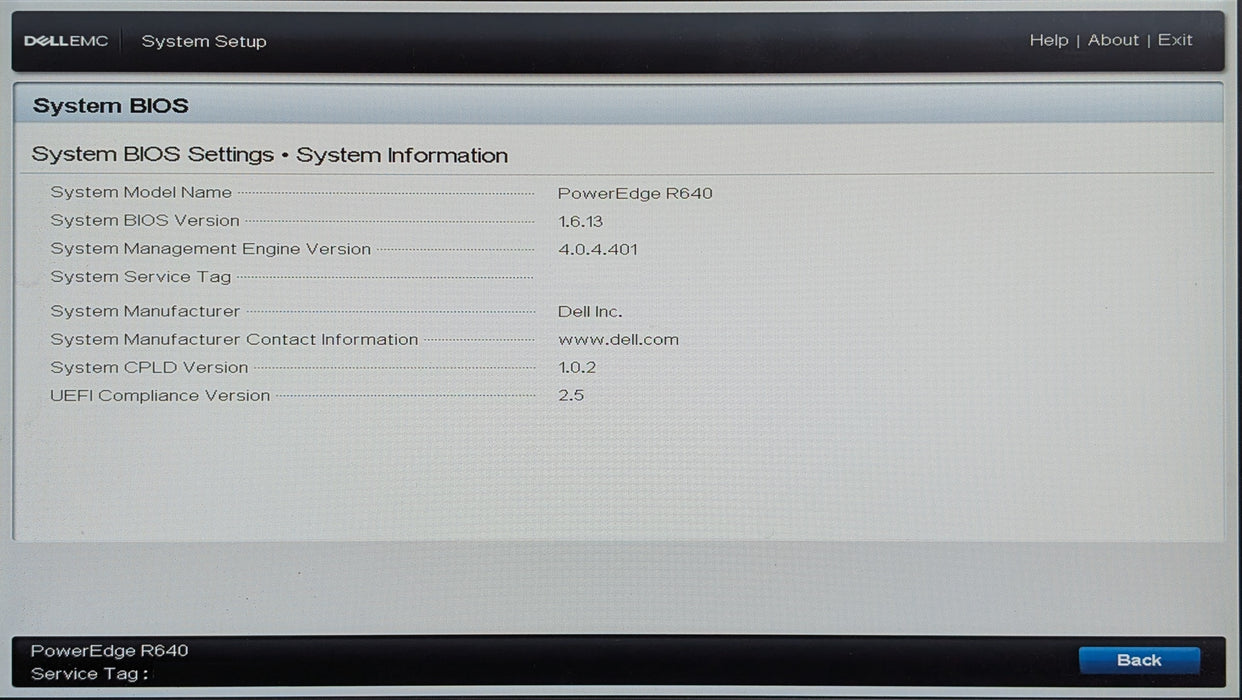This screenshot has width=1242, height=700.
Task: Select CPLD version value 1.0.2
Action: click(x=577, y=367)
